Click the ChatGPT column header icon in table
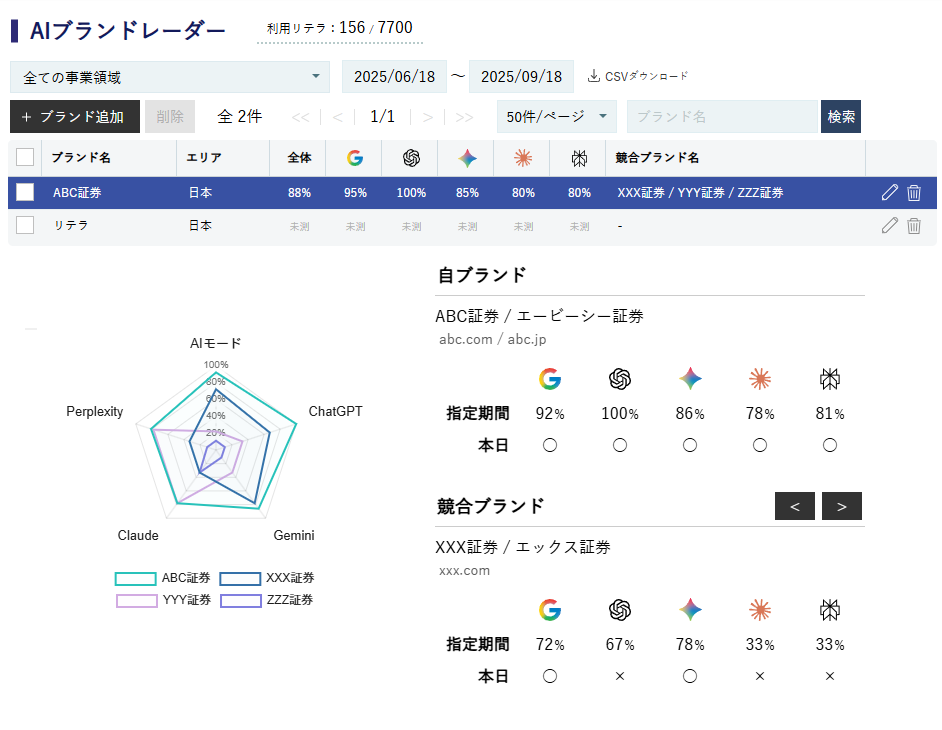This screenshot has width=942, height=730. tap(412, 158)
